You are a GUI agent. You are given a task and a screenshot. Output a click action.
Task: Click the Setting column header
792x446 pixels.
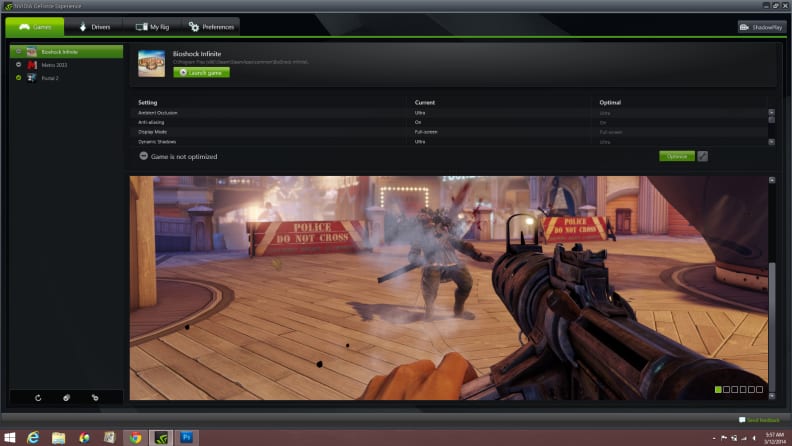147,103
